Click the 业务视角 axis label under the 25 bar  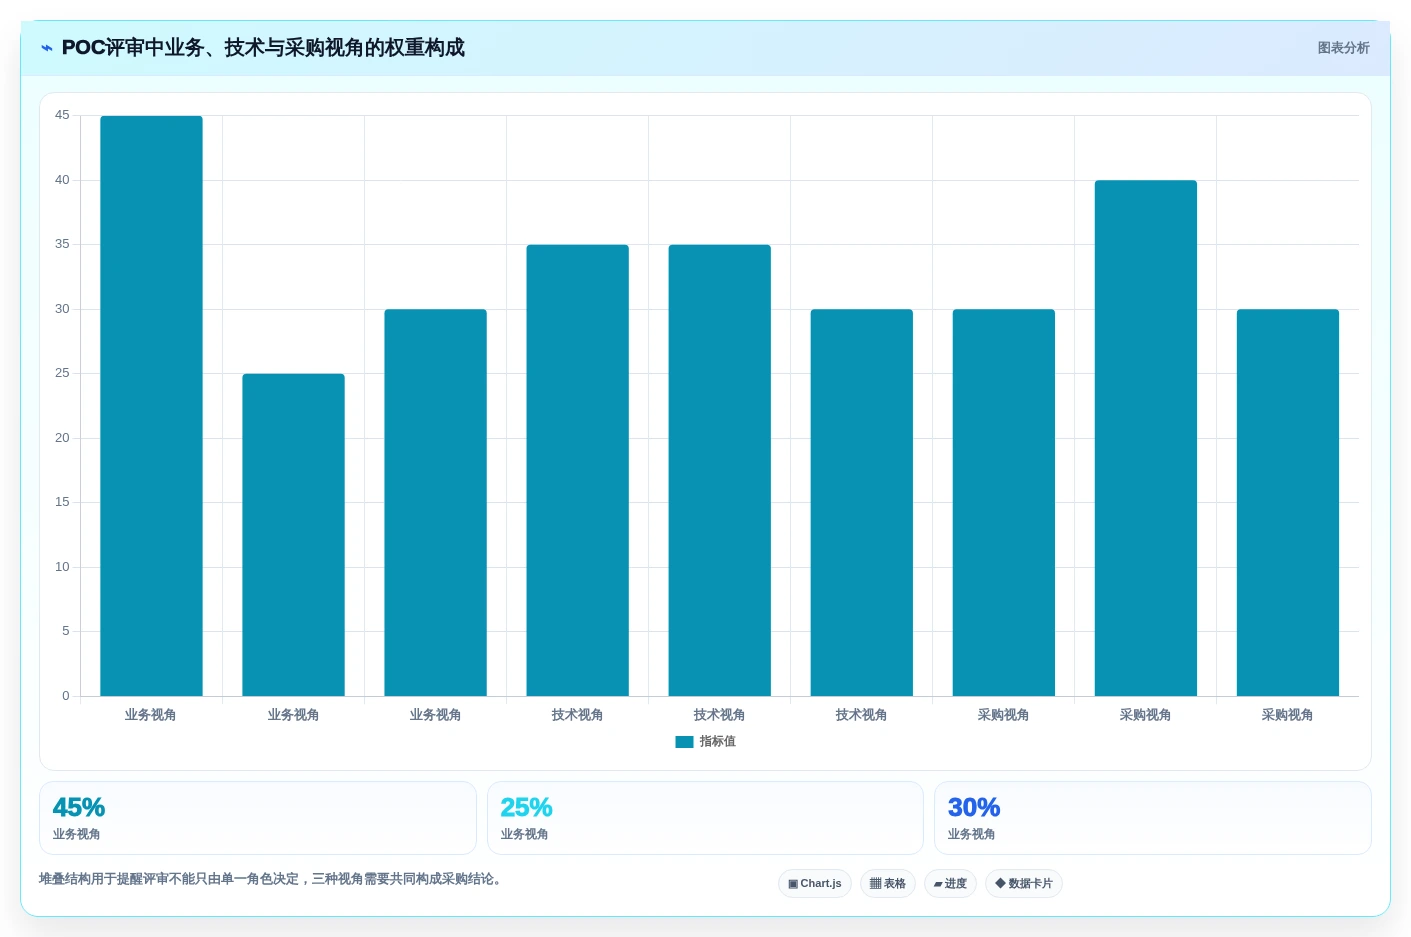pos(293,715)
